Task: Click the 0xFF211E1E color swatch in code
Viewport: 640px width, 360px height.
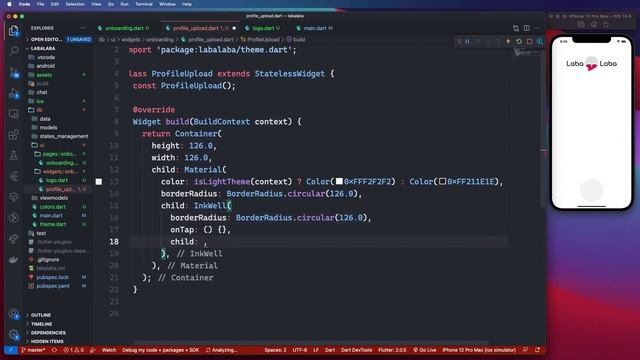Action: click(442, 181)
